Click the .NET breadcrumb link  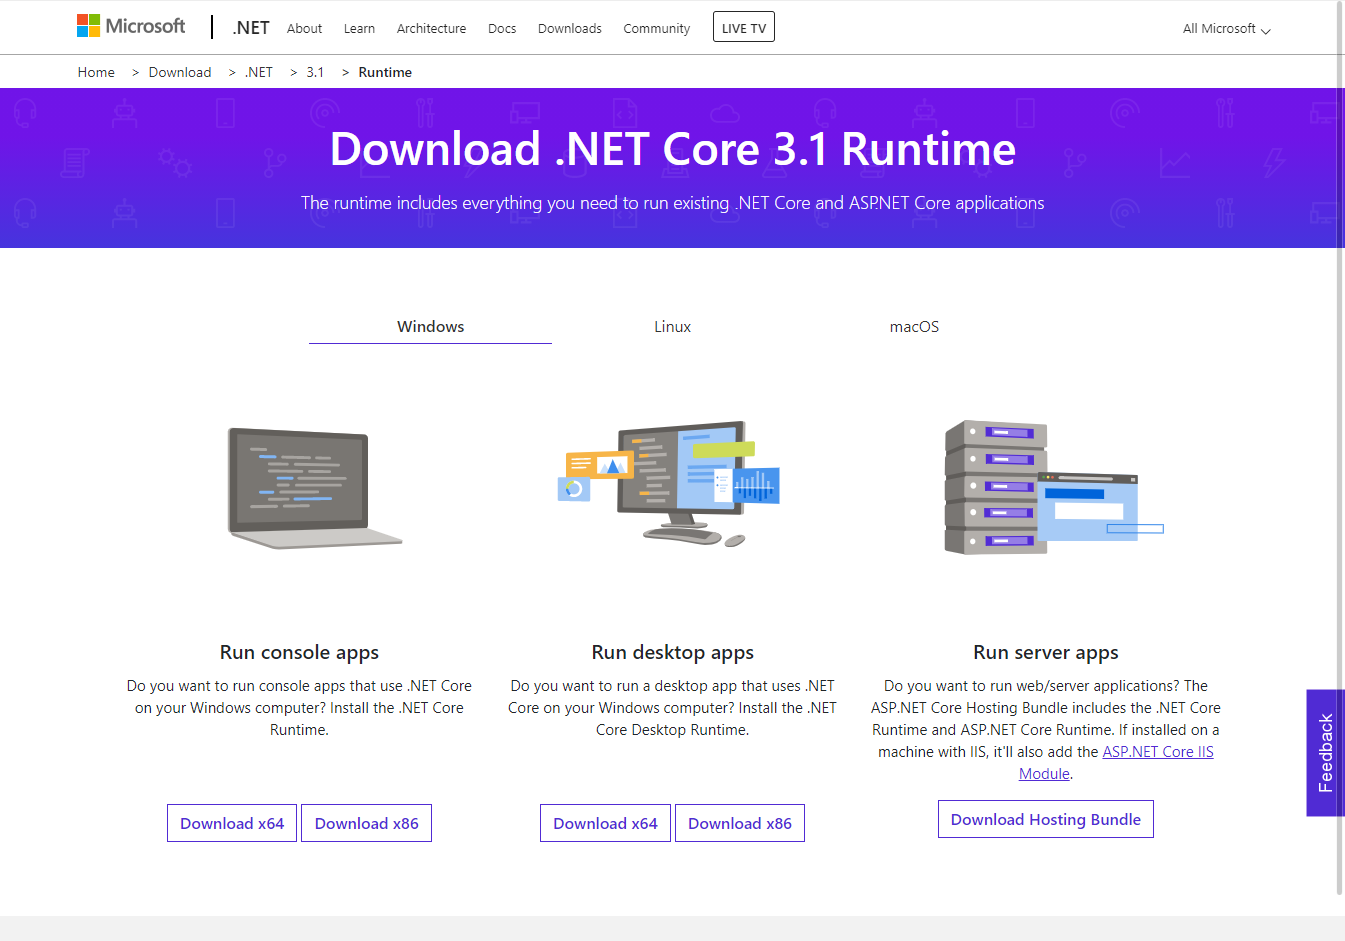tap(259, 72)
